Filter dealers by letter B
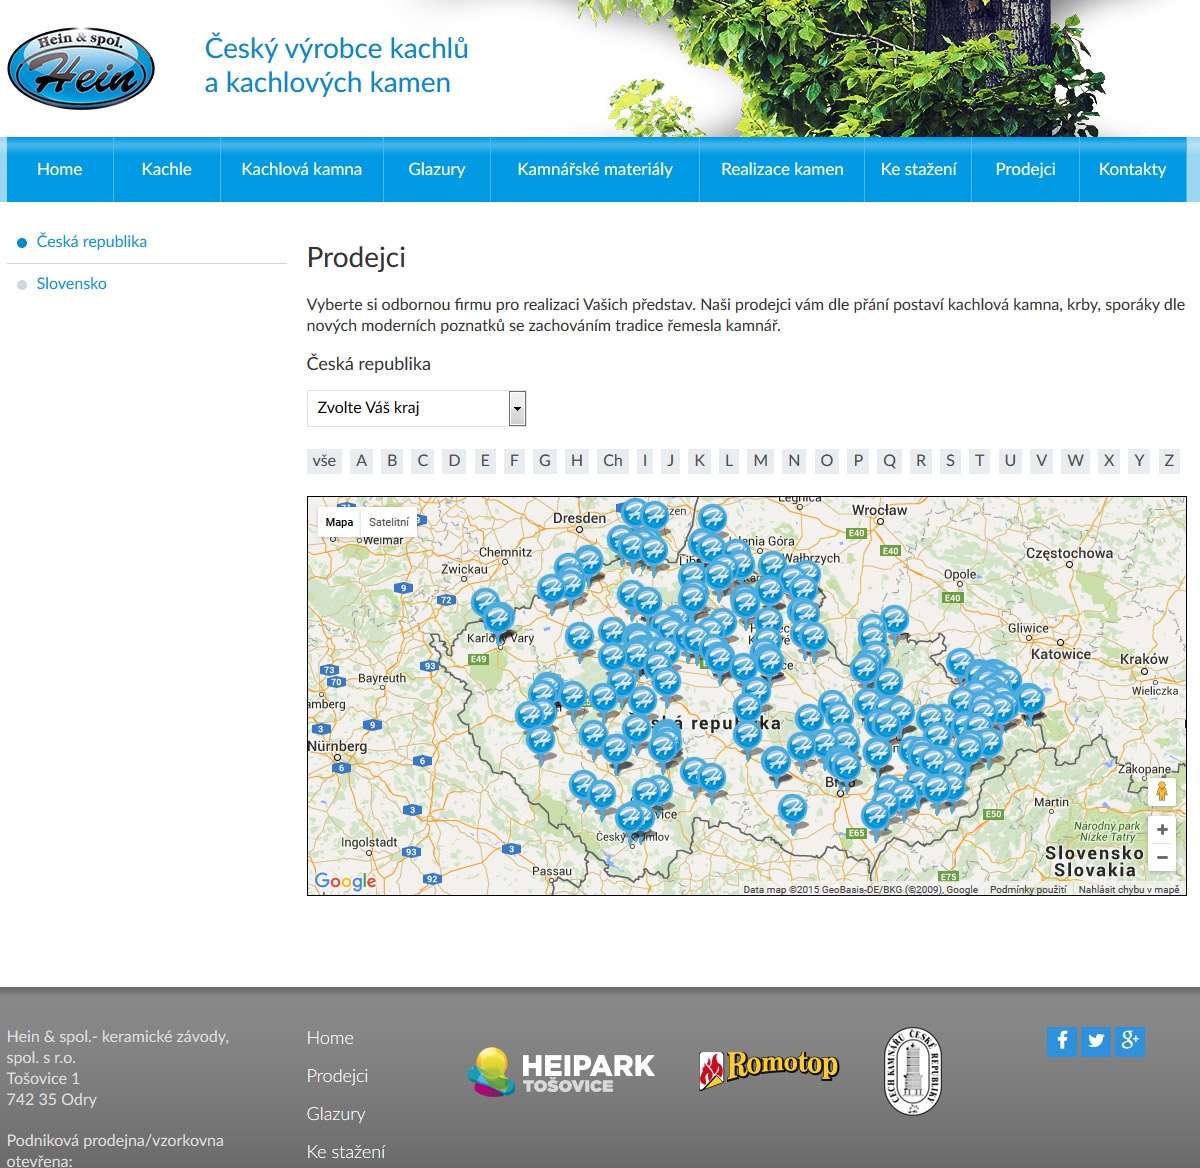Screen dimensions: 1200x1168 392,461
